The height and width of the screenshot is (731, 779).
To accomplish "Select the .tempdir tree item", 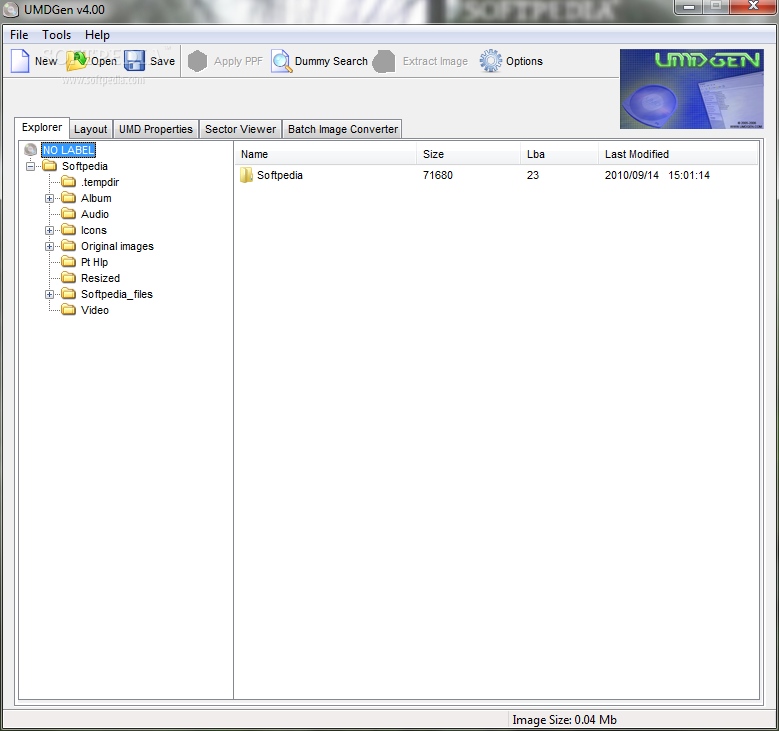I will coord(100,182).
